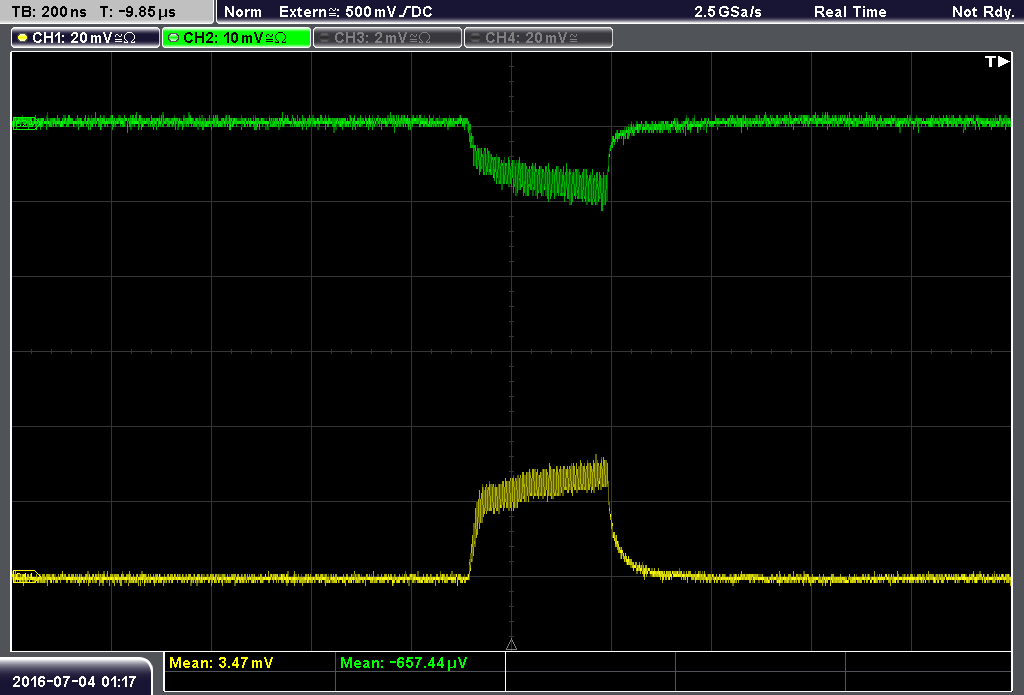Screen dimensions: 1024x695
Task: Click the yellow Mean: 3.47 mV measurement
Action: (221, 663)
